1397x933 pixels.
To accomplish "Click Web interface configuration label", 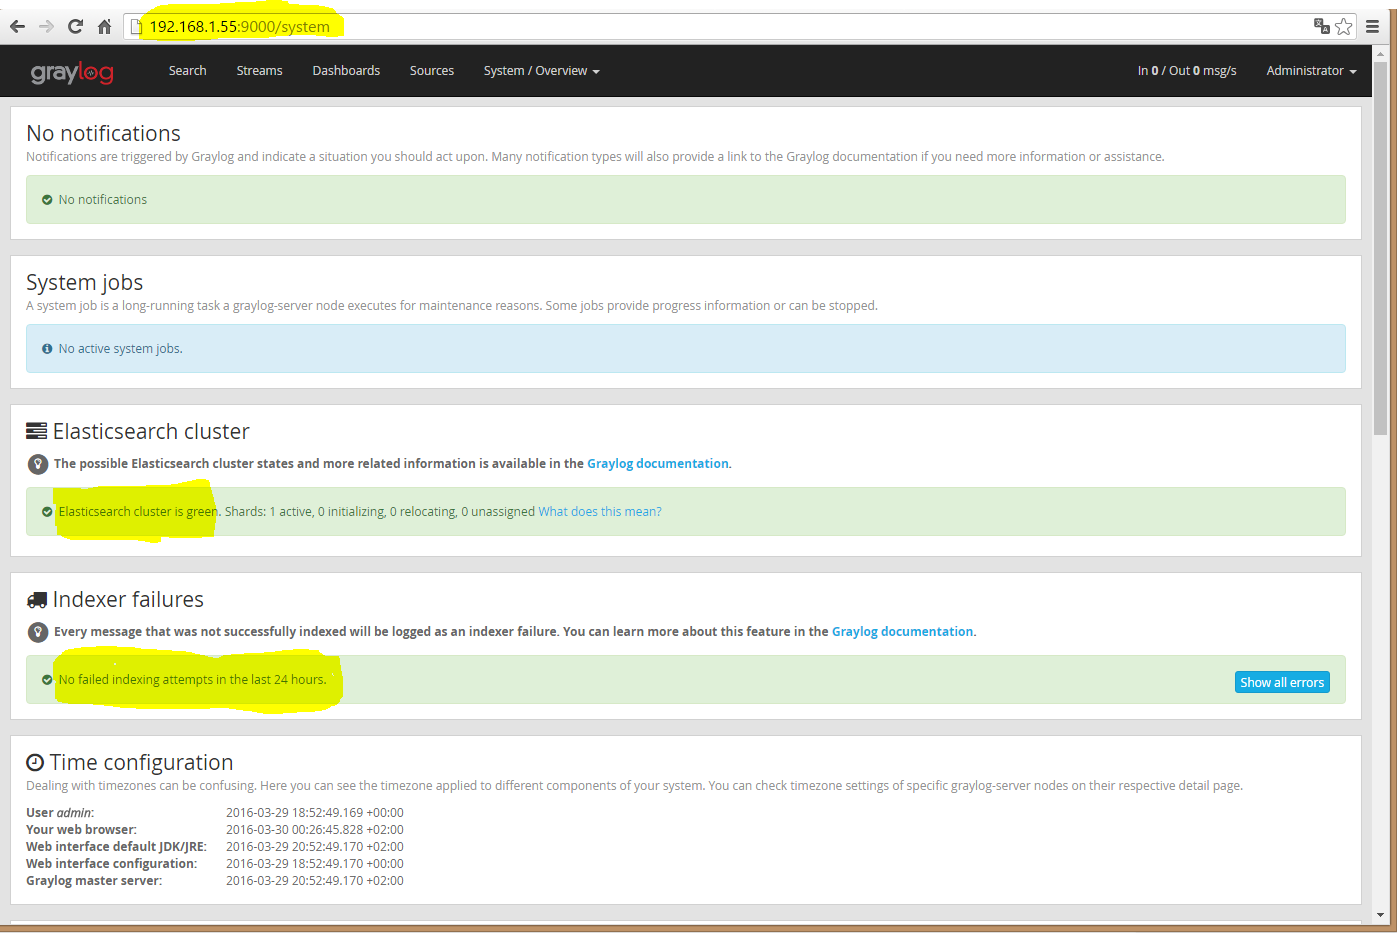I will 112,864.
